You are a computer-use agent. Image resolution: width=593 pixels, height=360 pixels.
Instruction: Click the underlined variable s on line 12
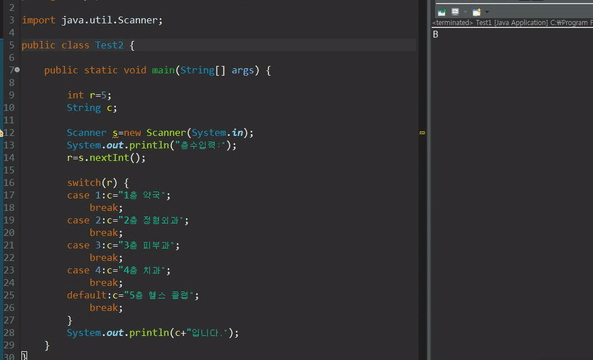(115, 133)
